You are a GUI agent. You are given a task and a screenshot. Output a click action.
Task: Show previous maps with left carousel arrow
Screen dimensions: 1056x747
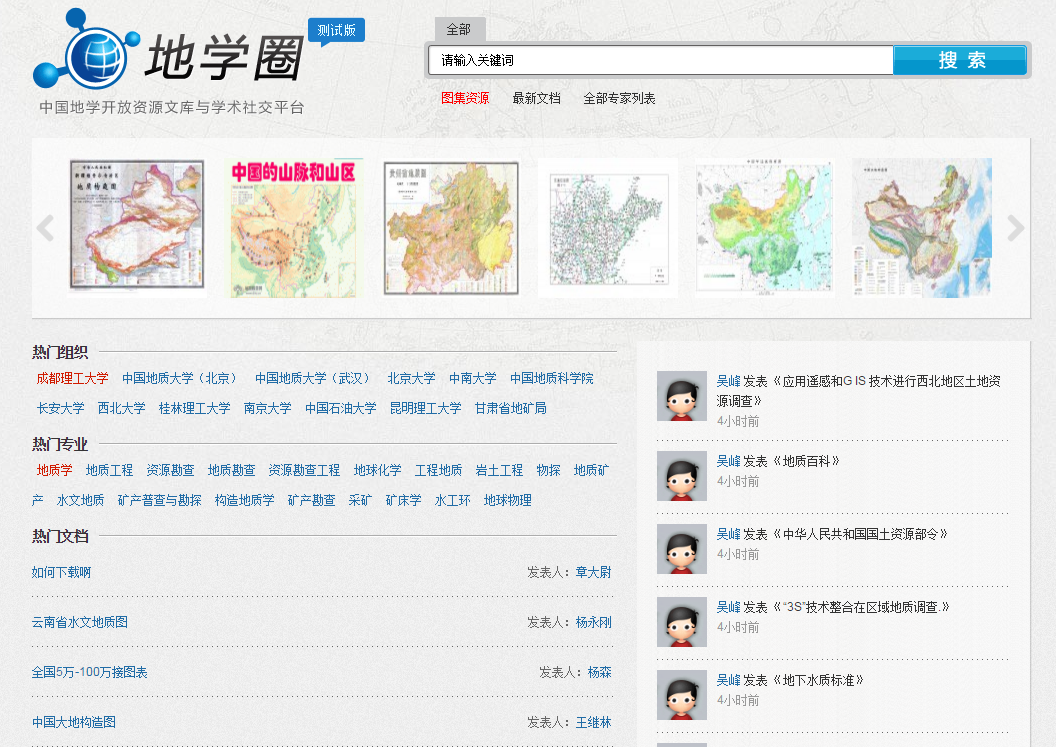tap(45, 228)
